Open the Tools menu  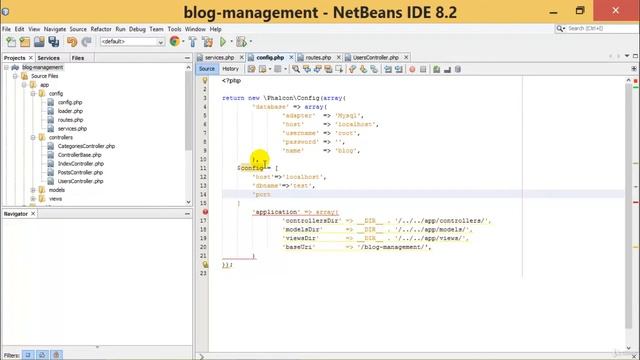coord(174,29)
